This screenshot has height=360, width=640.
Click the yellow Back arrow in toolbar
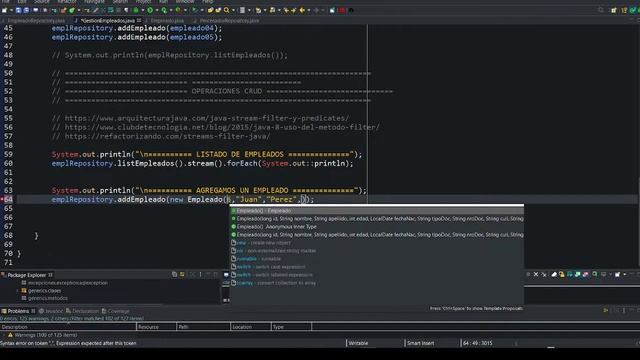302,10
